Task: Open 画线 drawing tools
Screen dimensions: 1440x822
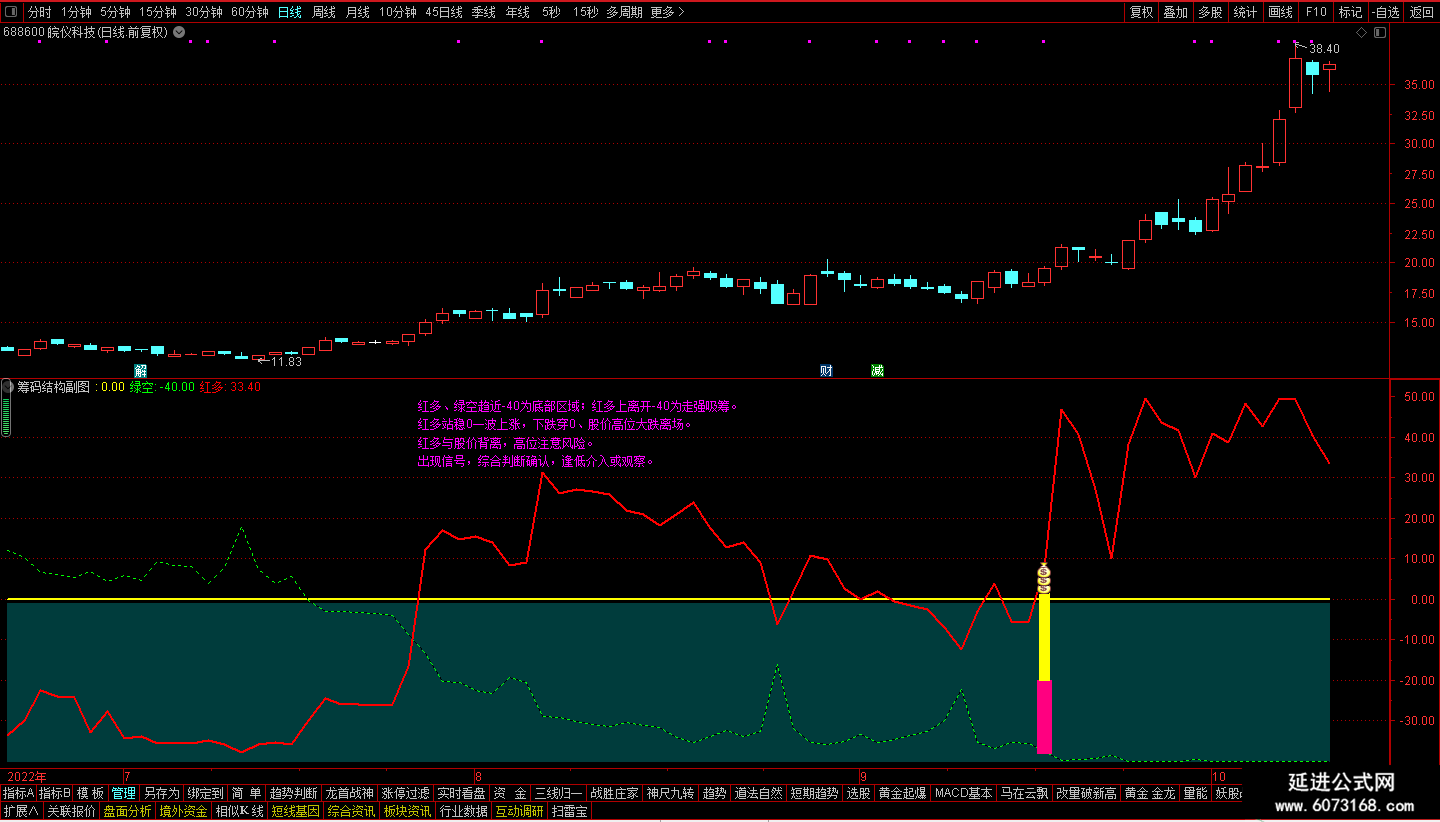Action: coord(1281,12)
